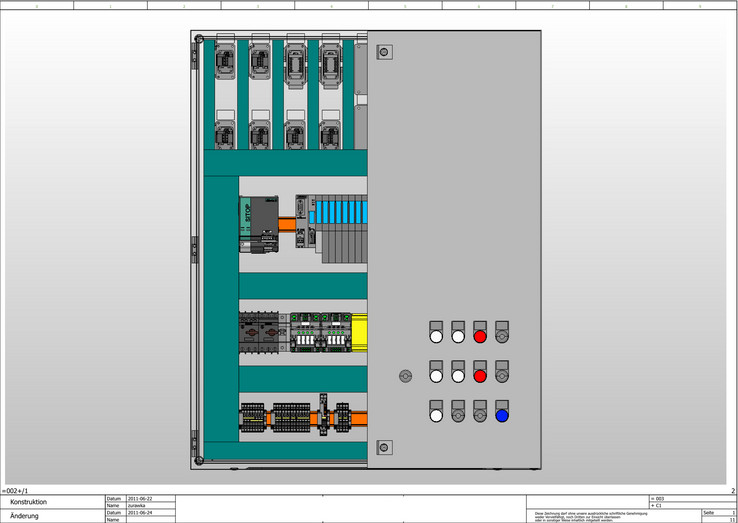The width and height of the screenshot is (738, 523).
Task: Click the first white button in the top row
Action: click(436, 337)
